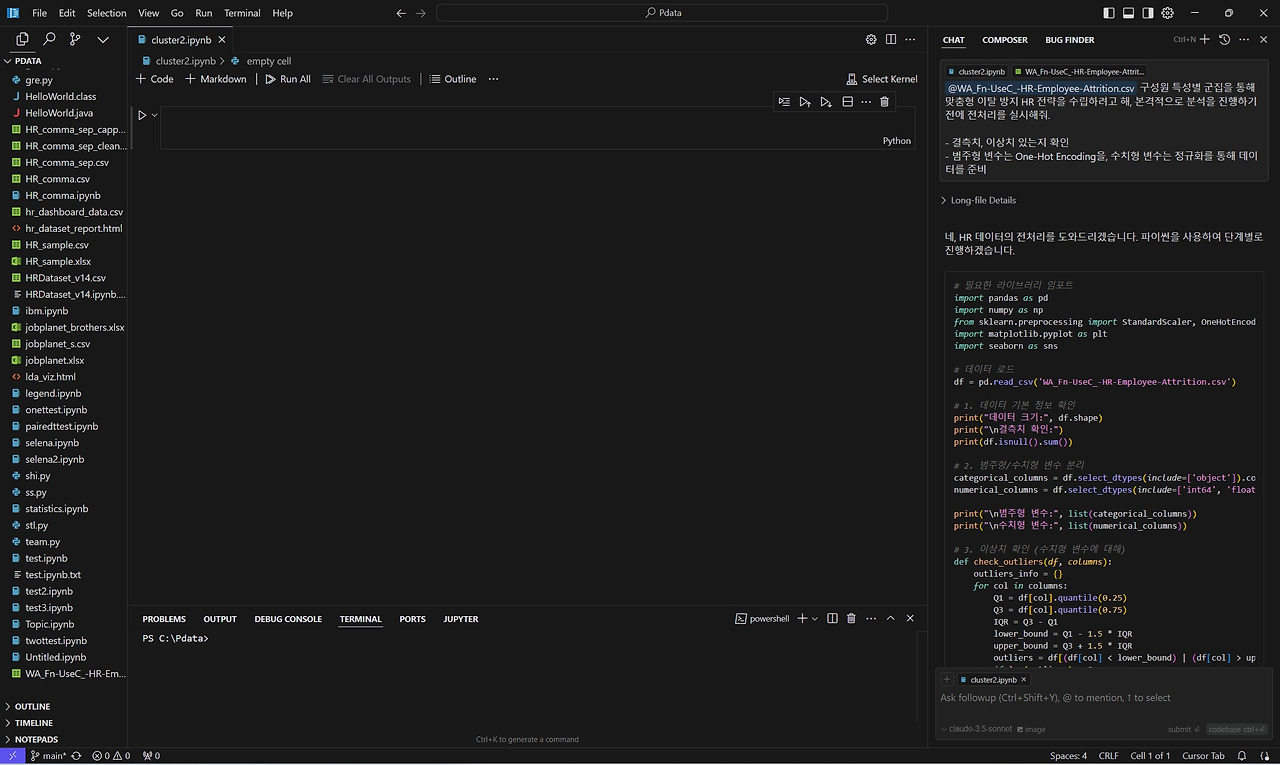Show previous chats history icon

[x=1225, y=39]
